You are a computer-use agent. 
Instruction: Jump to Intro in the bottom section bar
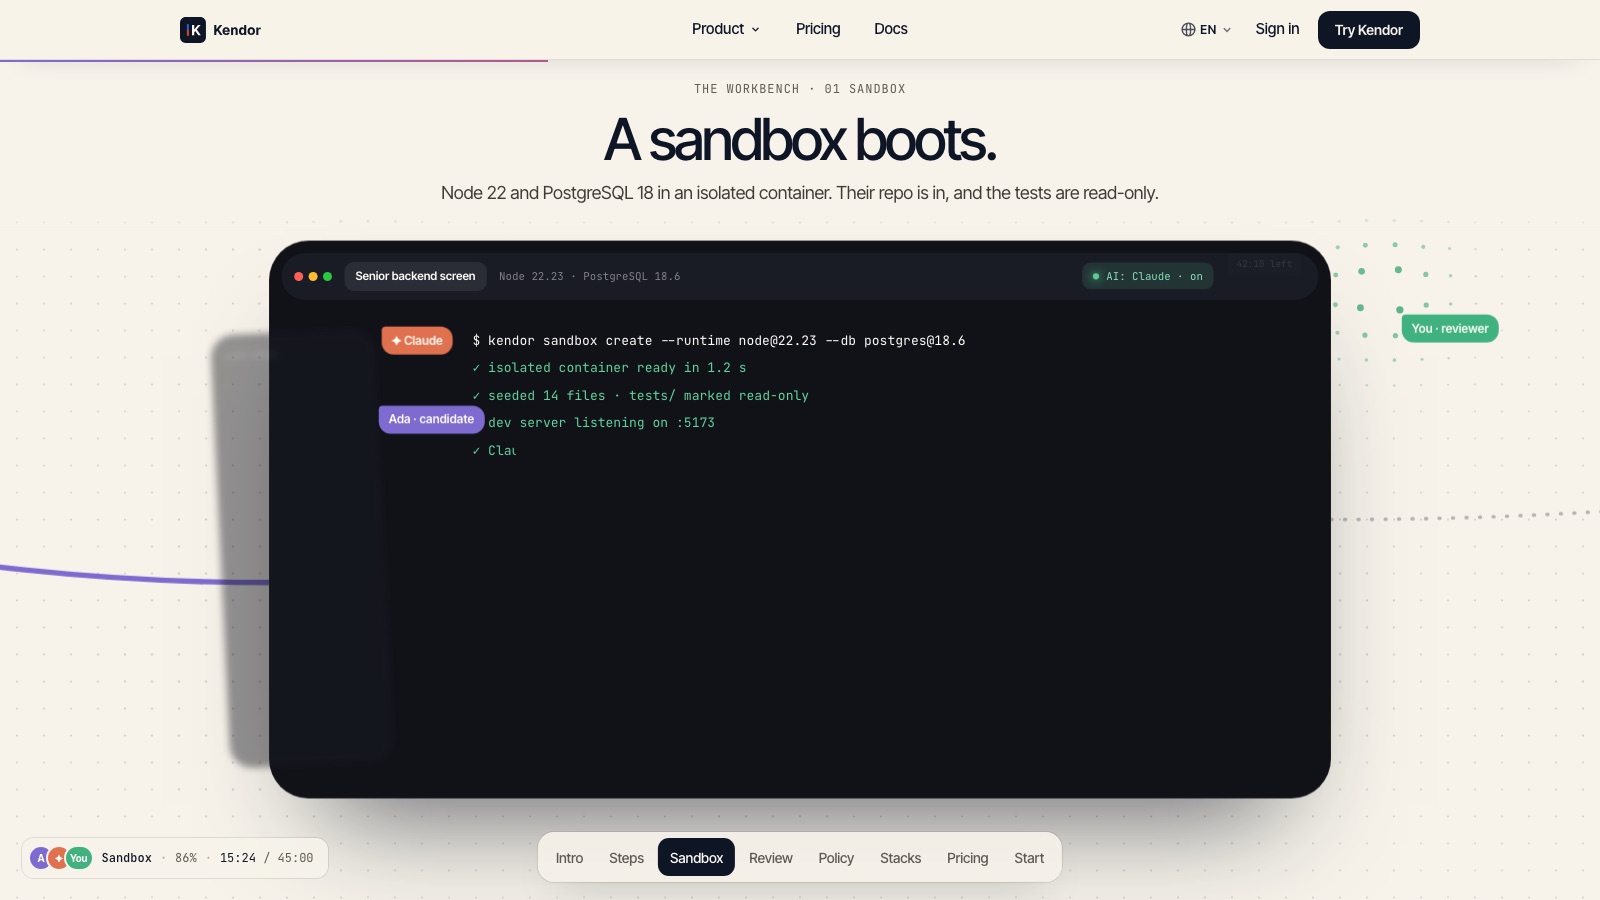tap(569, 858)
